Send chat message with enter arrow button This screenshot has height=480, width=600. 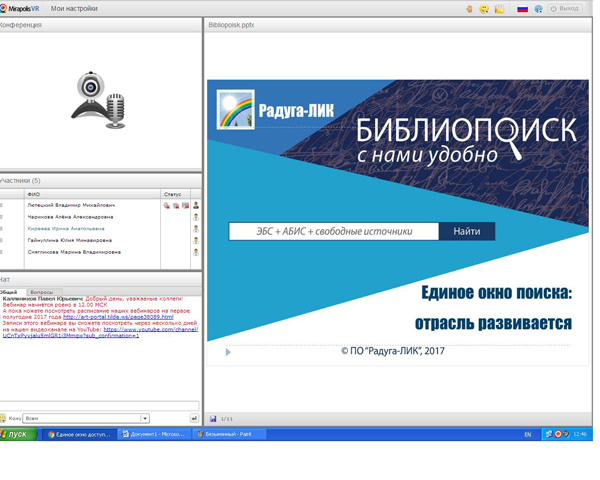pyautogui.click(x=194, y=418)
